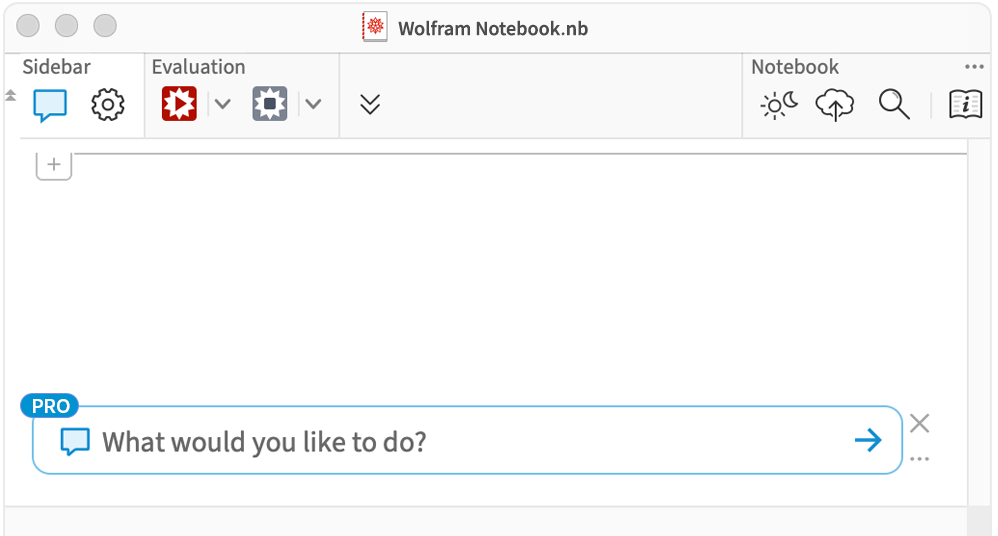Open prompt box ellipsis options

click(920, 459)
